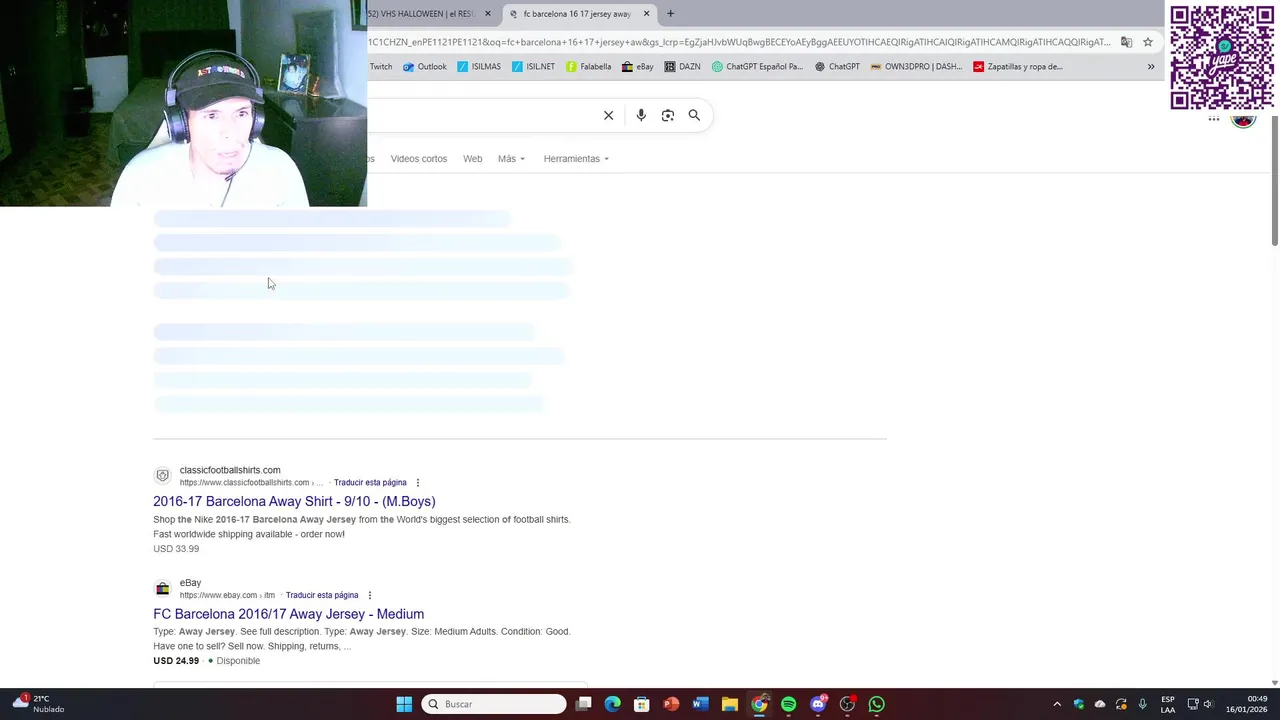Click the classicfootballshirts.com site favicon

pyautogui.click(x=162, y=476)
